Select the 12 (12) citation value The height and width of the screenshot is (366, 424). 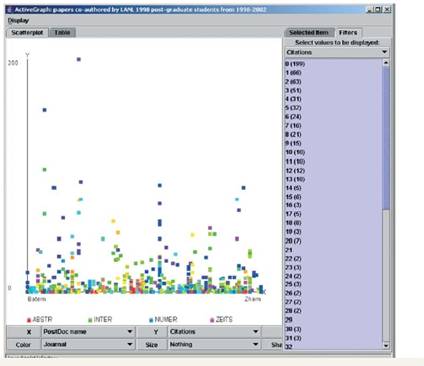pos(295,171)
